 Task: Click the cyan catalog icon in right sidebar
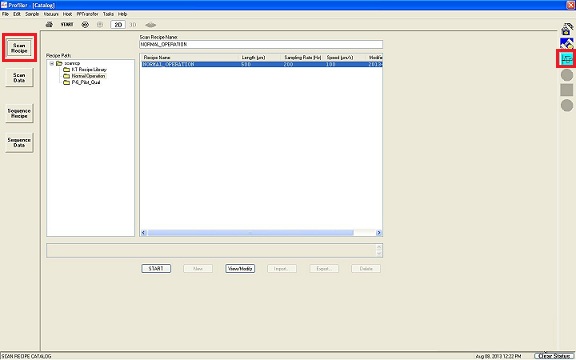point(567,59)
